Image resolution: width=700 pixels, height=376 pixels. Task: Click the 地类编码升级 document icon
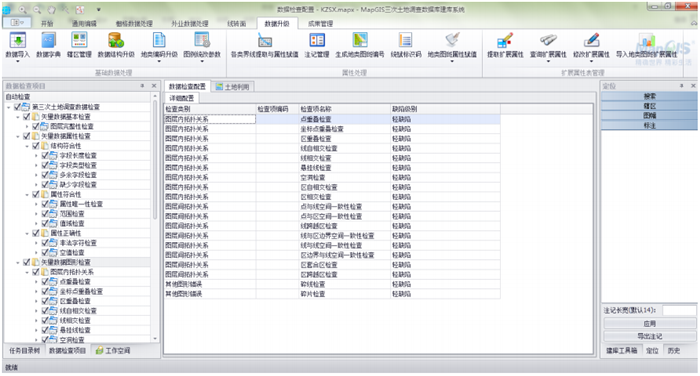pos(159,41)
